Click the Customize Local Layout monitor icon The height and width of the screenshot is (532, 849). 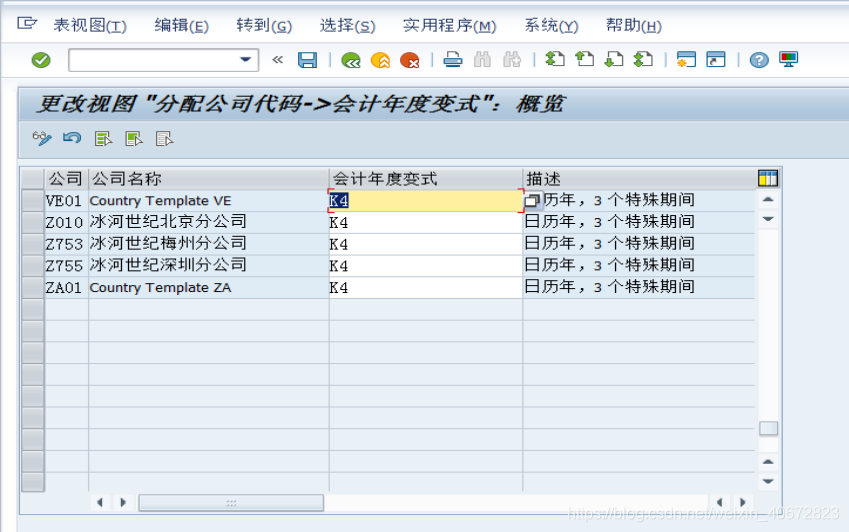pyautogui.click(x=788, y=59)
